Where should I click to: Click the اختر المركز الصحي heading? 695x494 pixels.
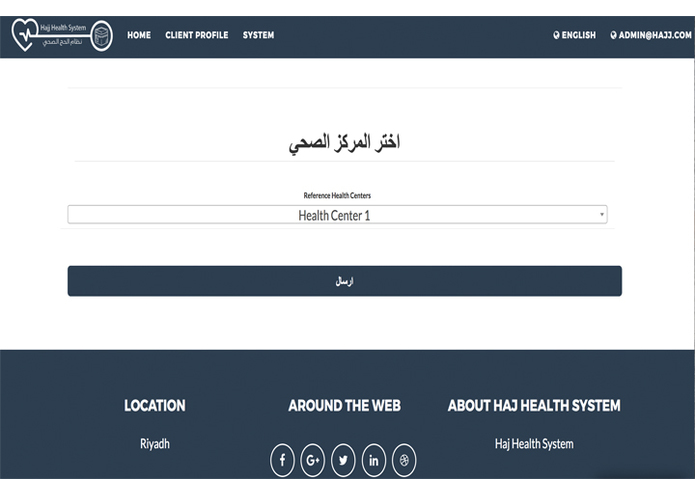pos(344,142)
